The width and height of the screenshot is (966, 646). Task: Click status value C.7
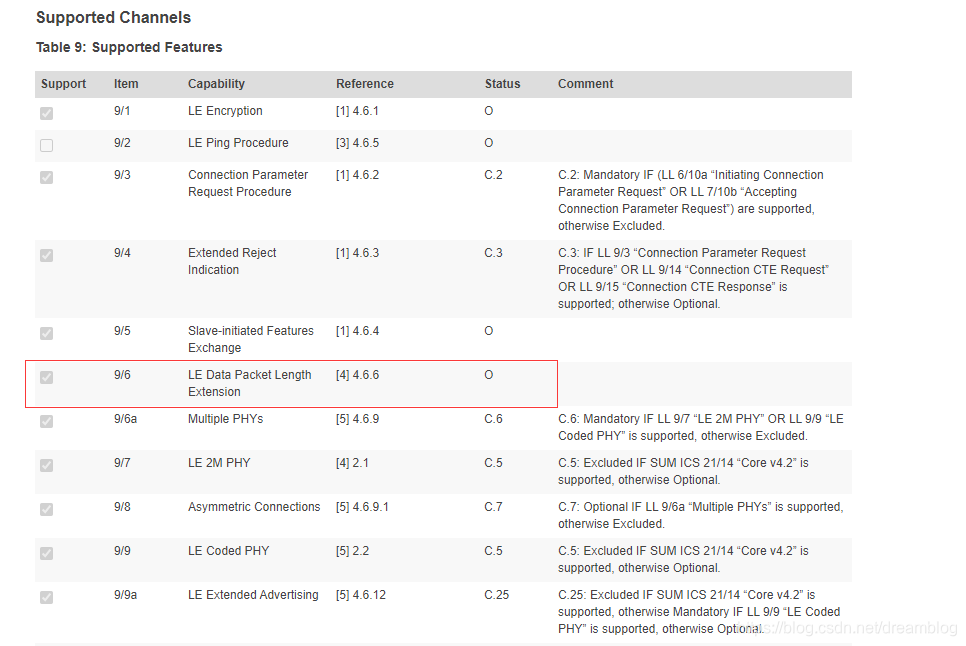click(493, 507)
